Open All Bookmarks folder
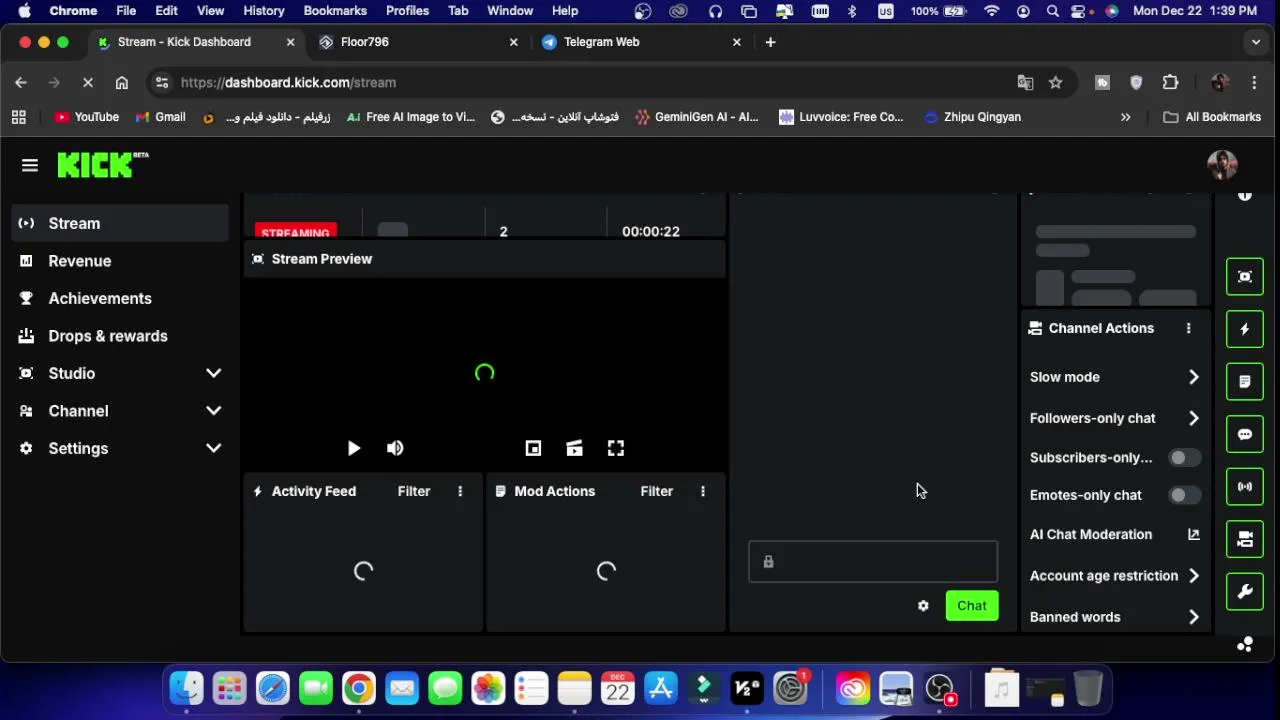Screen dimensions: 1280x720 click(1212, 117)
